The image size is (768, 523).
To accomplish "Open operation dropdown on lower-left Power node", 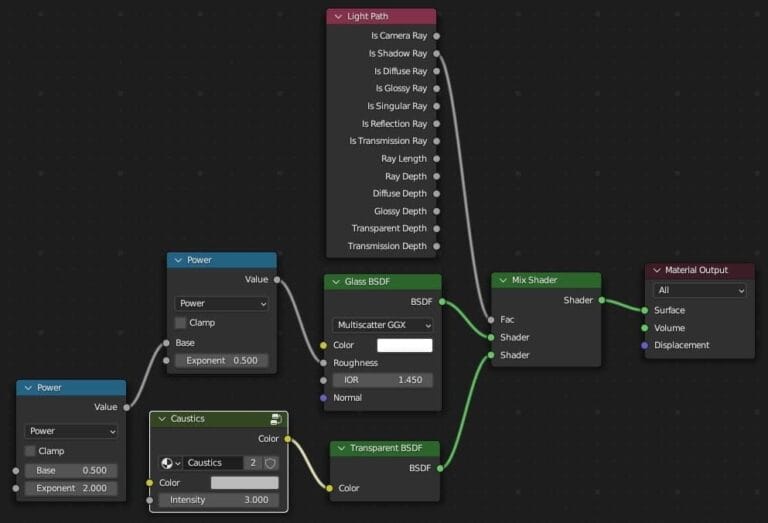I will click(x=71, y=431).
